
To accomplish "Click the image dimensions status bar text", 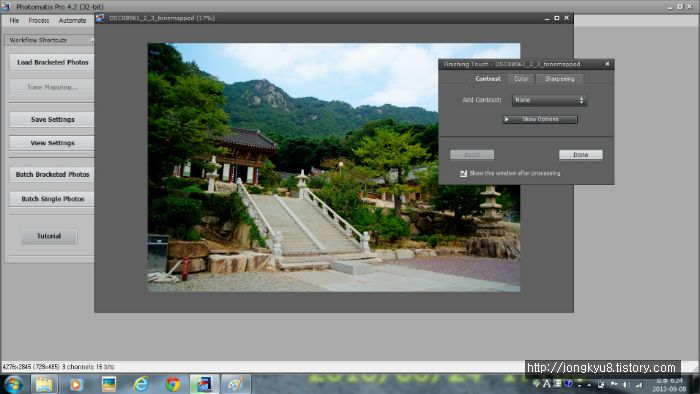I will coord(58,367).
